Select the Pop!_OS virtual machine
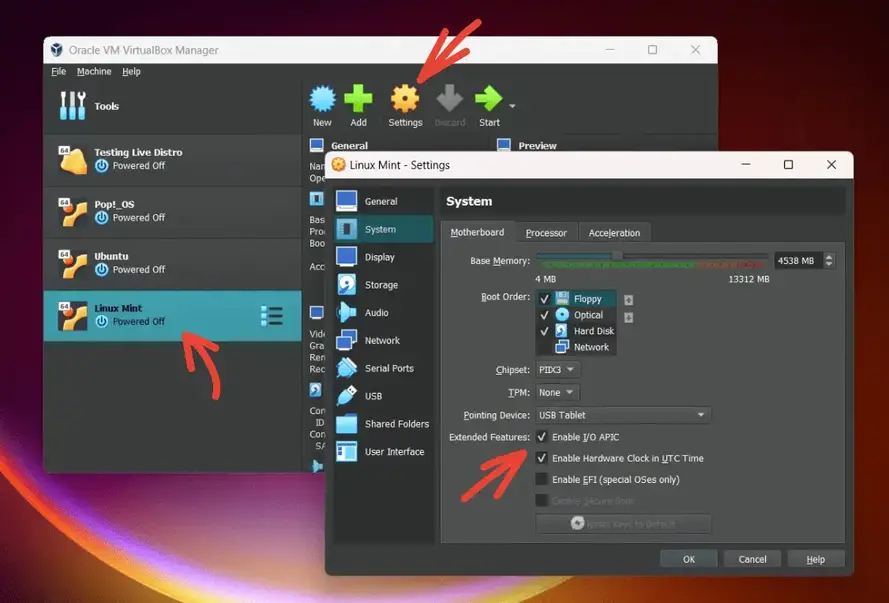This screenshot has height=603, width=889. coord(172,211)
